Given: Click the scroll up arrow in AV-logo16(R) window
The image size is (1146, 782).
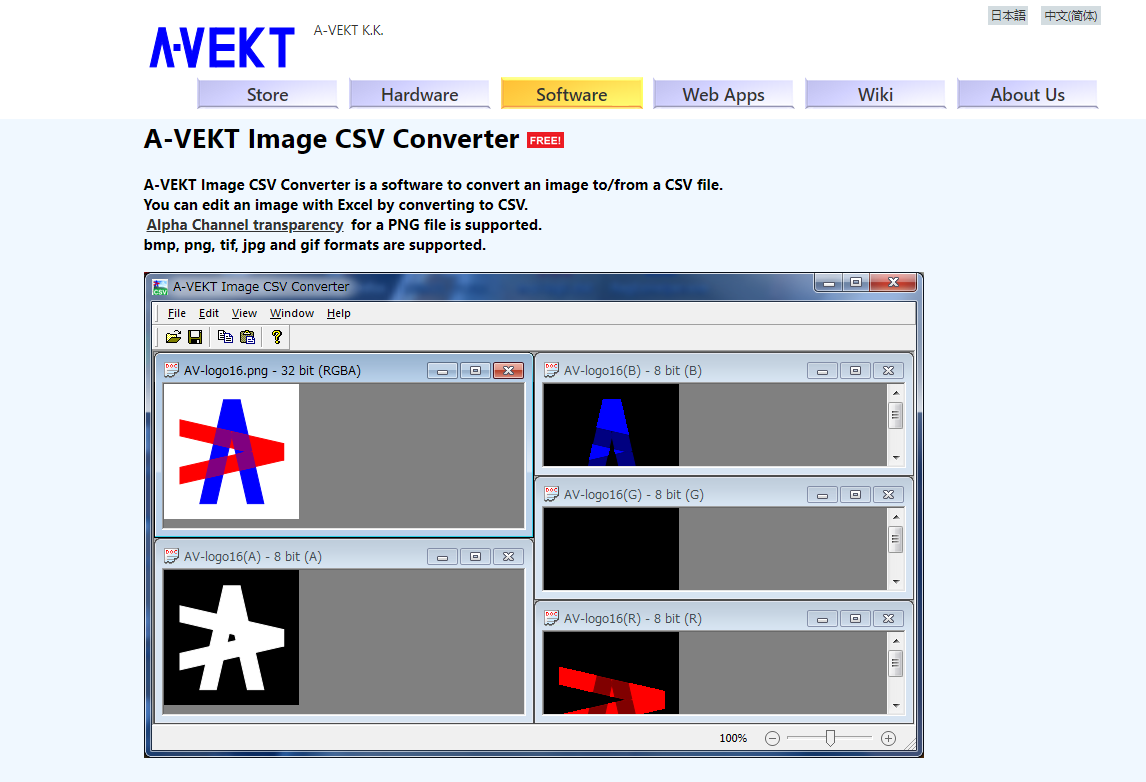Looking at the screenshot, I should [x=896, y=641].
